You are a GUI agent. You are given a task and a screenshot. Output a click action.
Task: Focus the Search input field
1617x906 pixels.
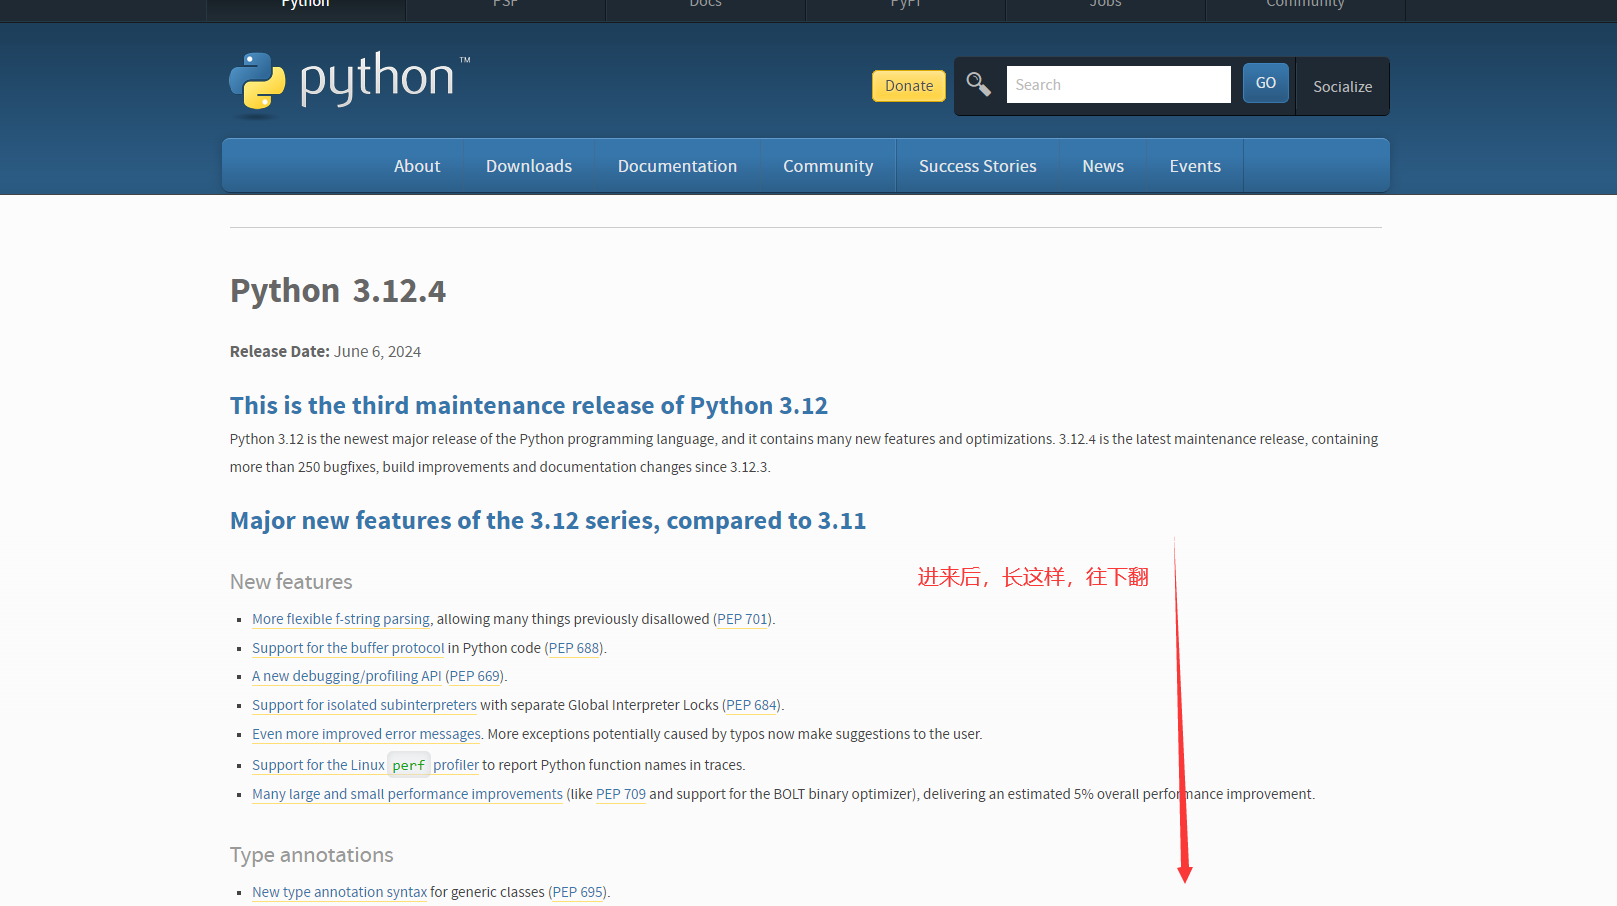[x=1118, y=85]
